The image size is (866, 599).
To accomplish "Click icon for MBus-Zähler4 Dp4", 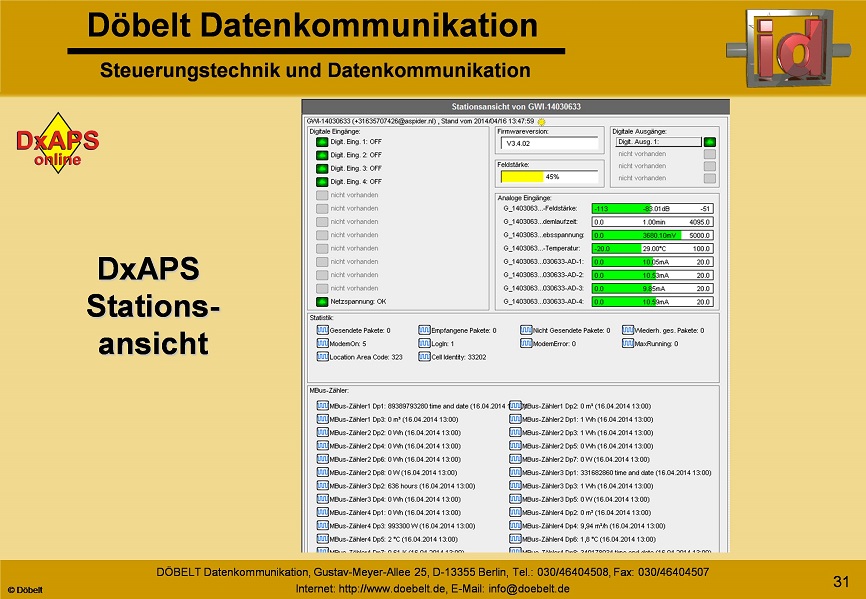I will 515,526.
